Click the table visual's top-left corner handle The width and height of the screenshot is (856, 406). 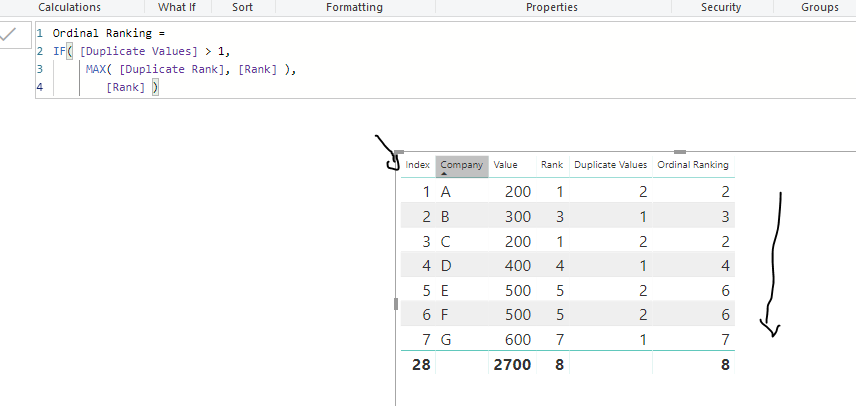tap(399, 152)
